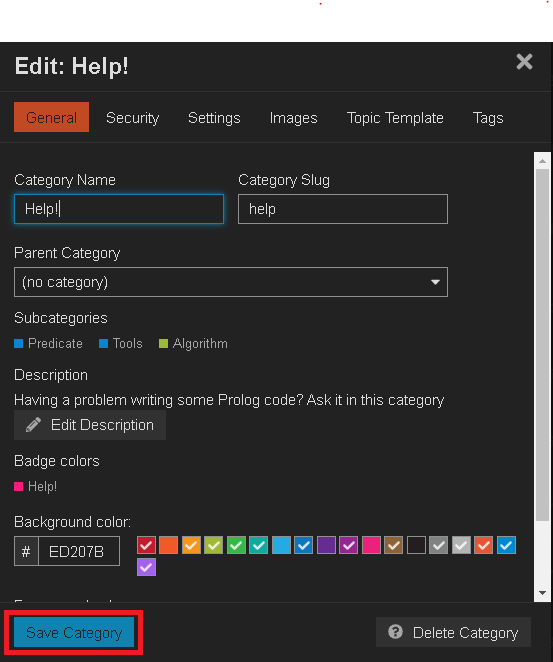
Task: Close the Edit Help! dialog
Action: (x=524, y=62)
